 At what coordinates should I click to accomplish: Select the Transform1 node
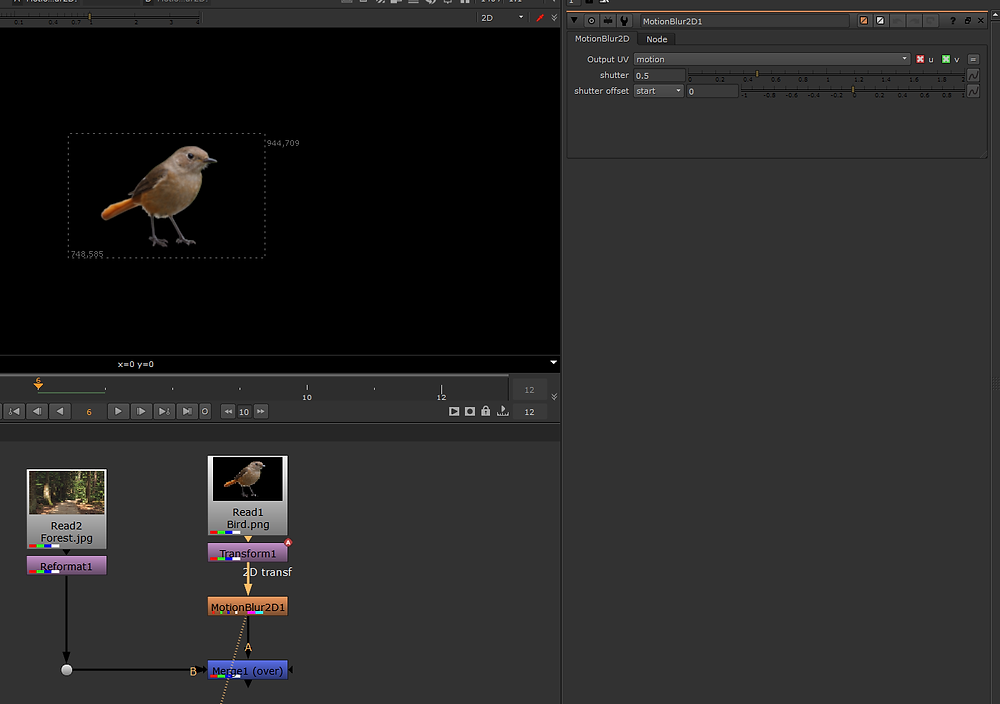point(247,553)
